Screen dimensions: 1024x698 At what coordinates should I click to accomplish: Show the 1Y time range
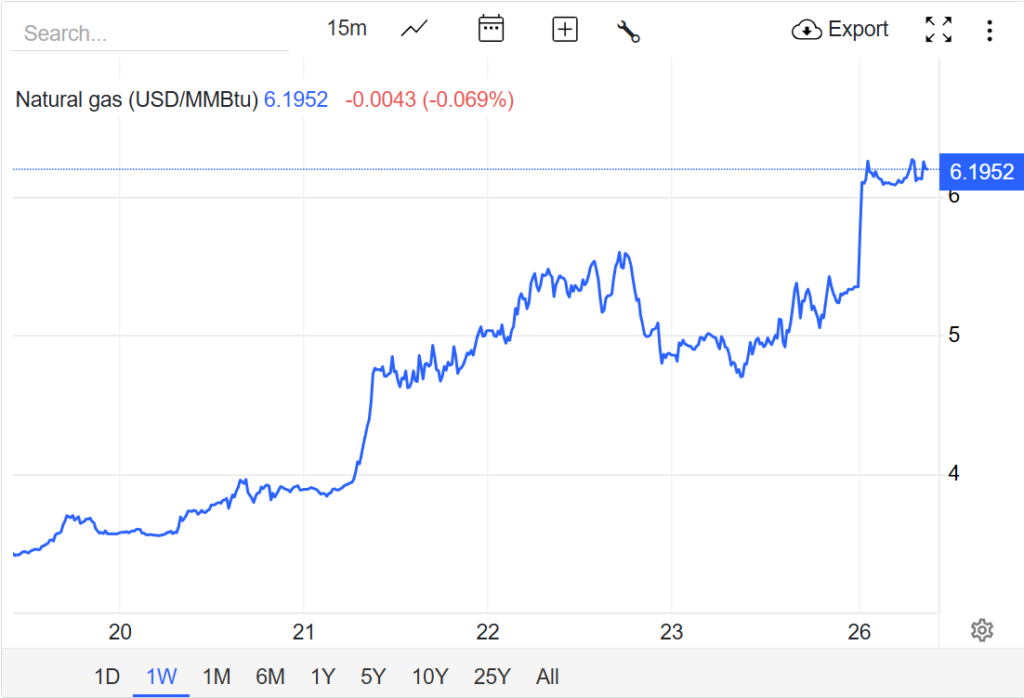coord(322,677)
